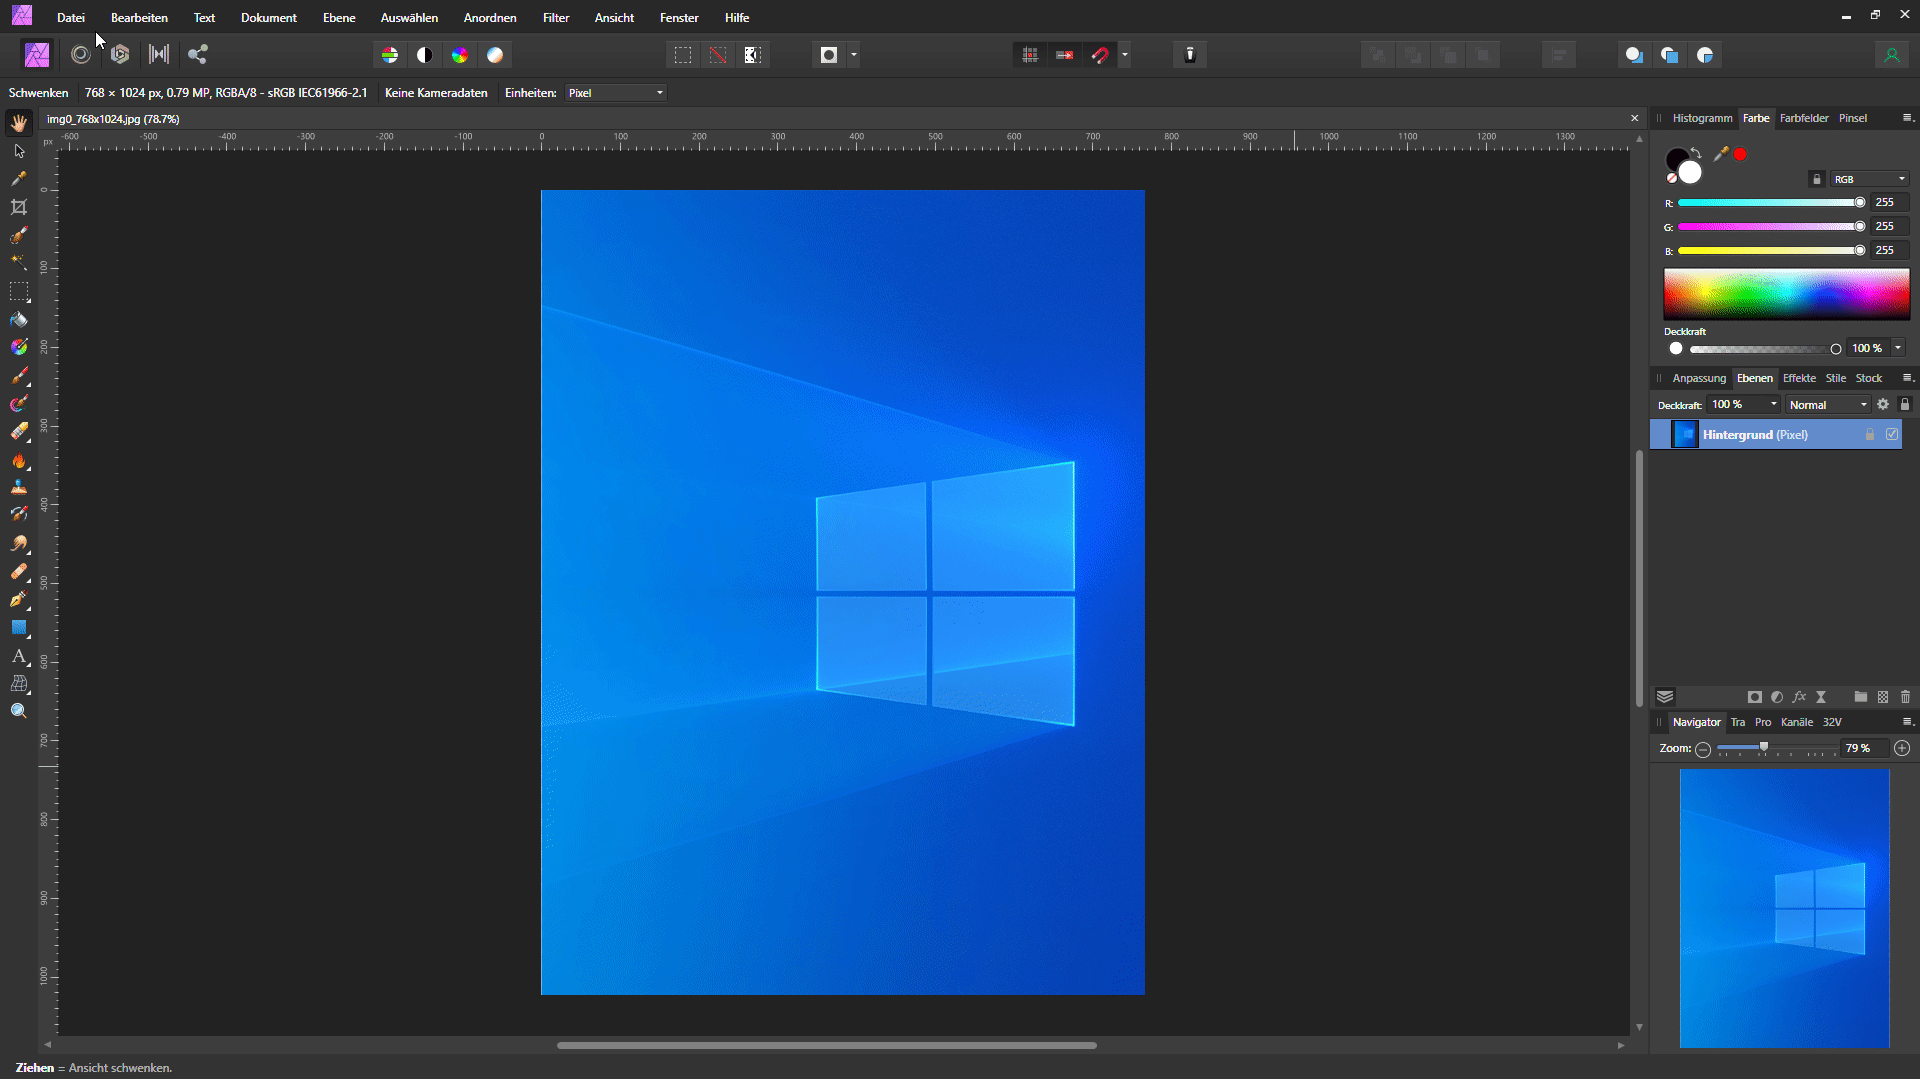Switch to the Develop Persona
The width and height of the screenshot is (1920, 1079).
[x=120, y=55]
